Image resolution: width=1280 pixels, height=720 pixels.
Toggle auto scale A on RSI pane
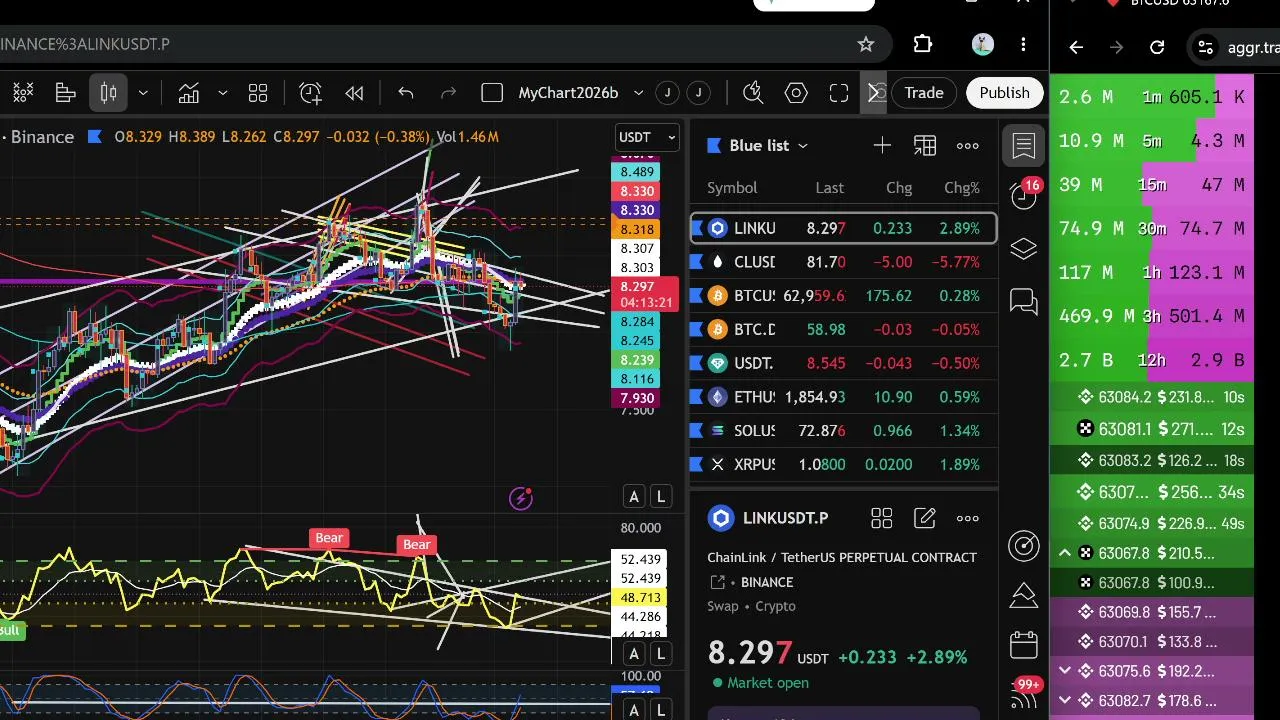634,655
